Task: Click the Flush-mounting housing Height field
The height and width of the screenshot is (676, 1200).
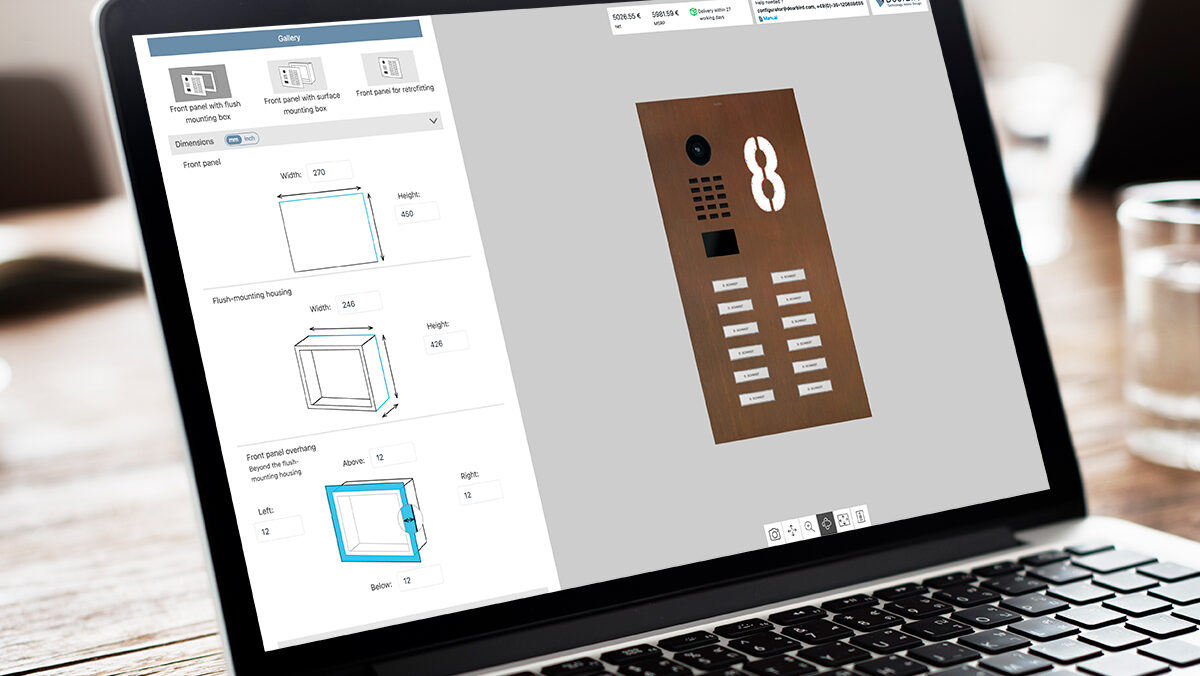Action: click(x=446, y=343)
